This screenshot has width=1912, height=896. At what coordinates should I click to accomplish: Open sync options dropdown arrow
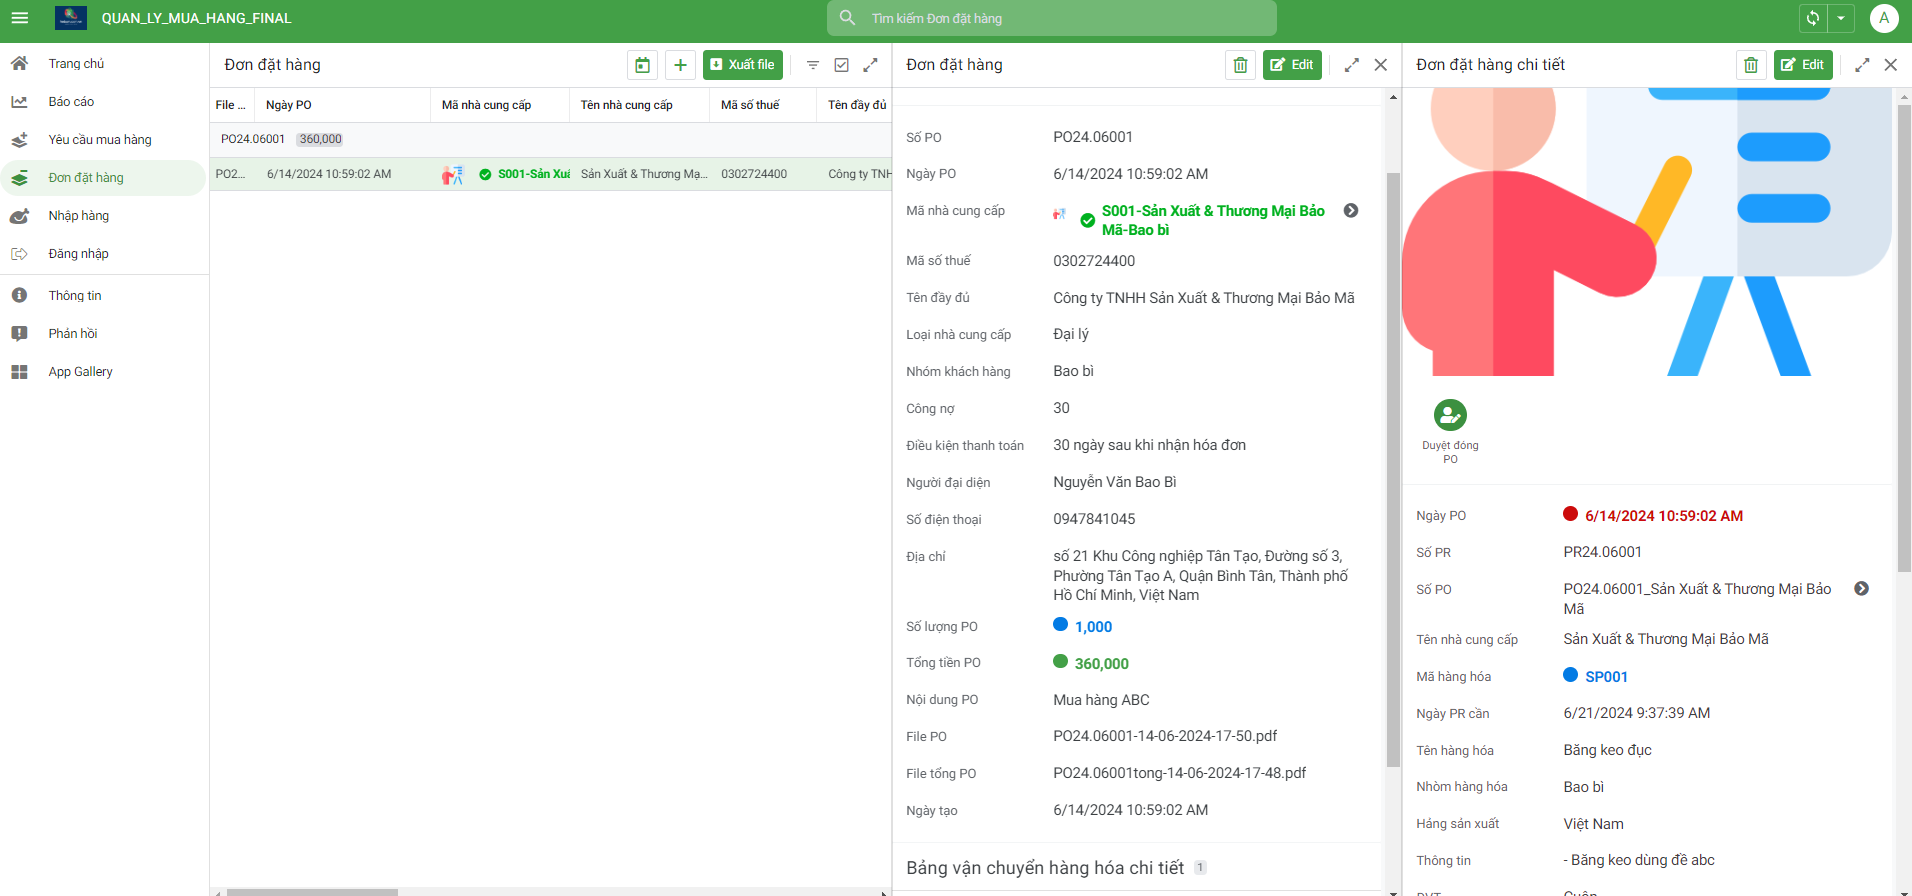[1841, 18]
